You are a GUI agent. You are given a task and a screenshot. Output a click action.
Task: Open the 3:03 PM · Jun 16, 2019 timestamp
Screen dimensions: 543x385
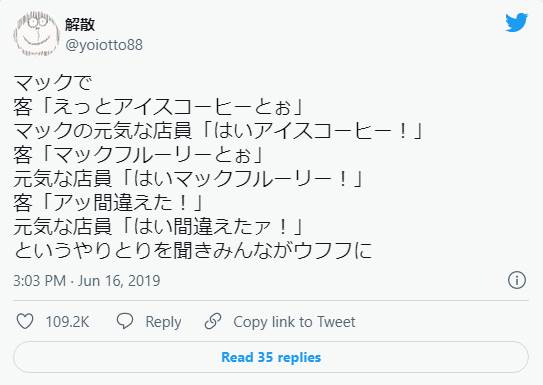[87, 280]
